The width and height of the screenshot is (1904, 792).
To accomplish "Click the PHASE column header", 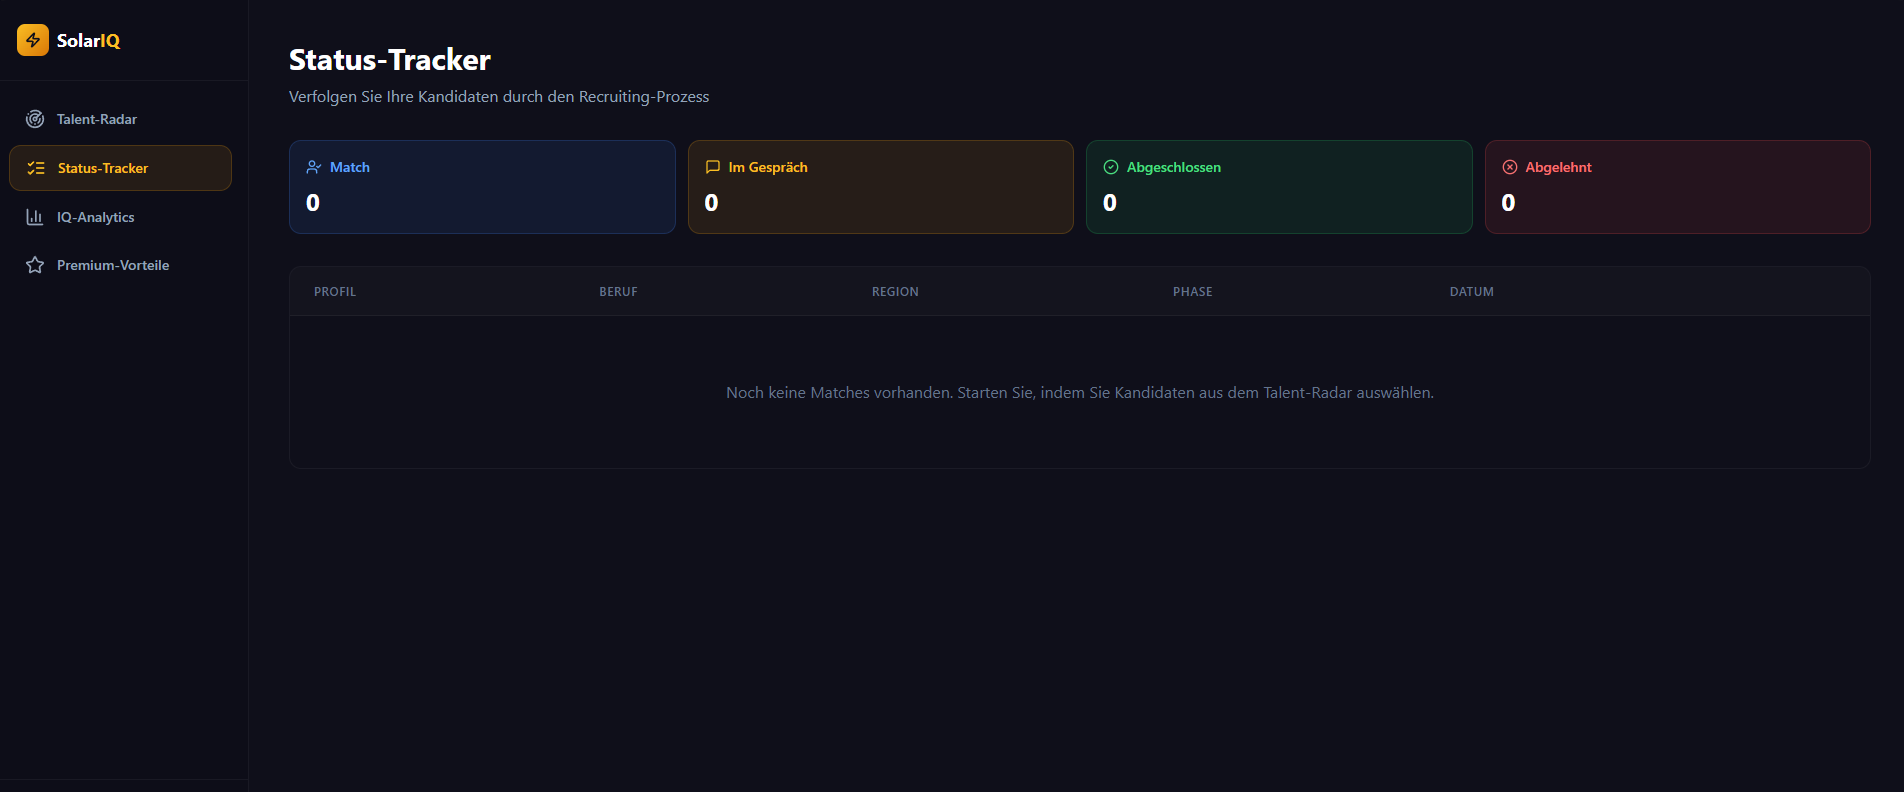I will coord(1192,292).
